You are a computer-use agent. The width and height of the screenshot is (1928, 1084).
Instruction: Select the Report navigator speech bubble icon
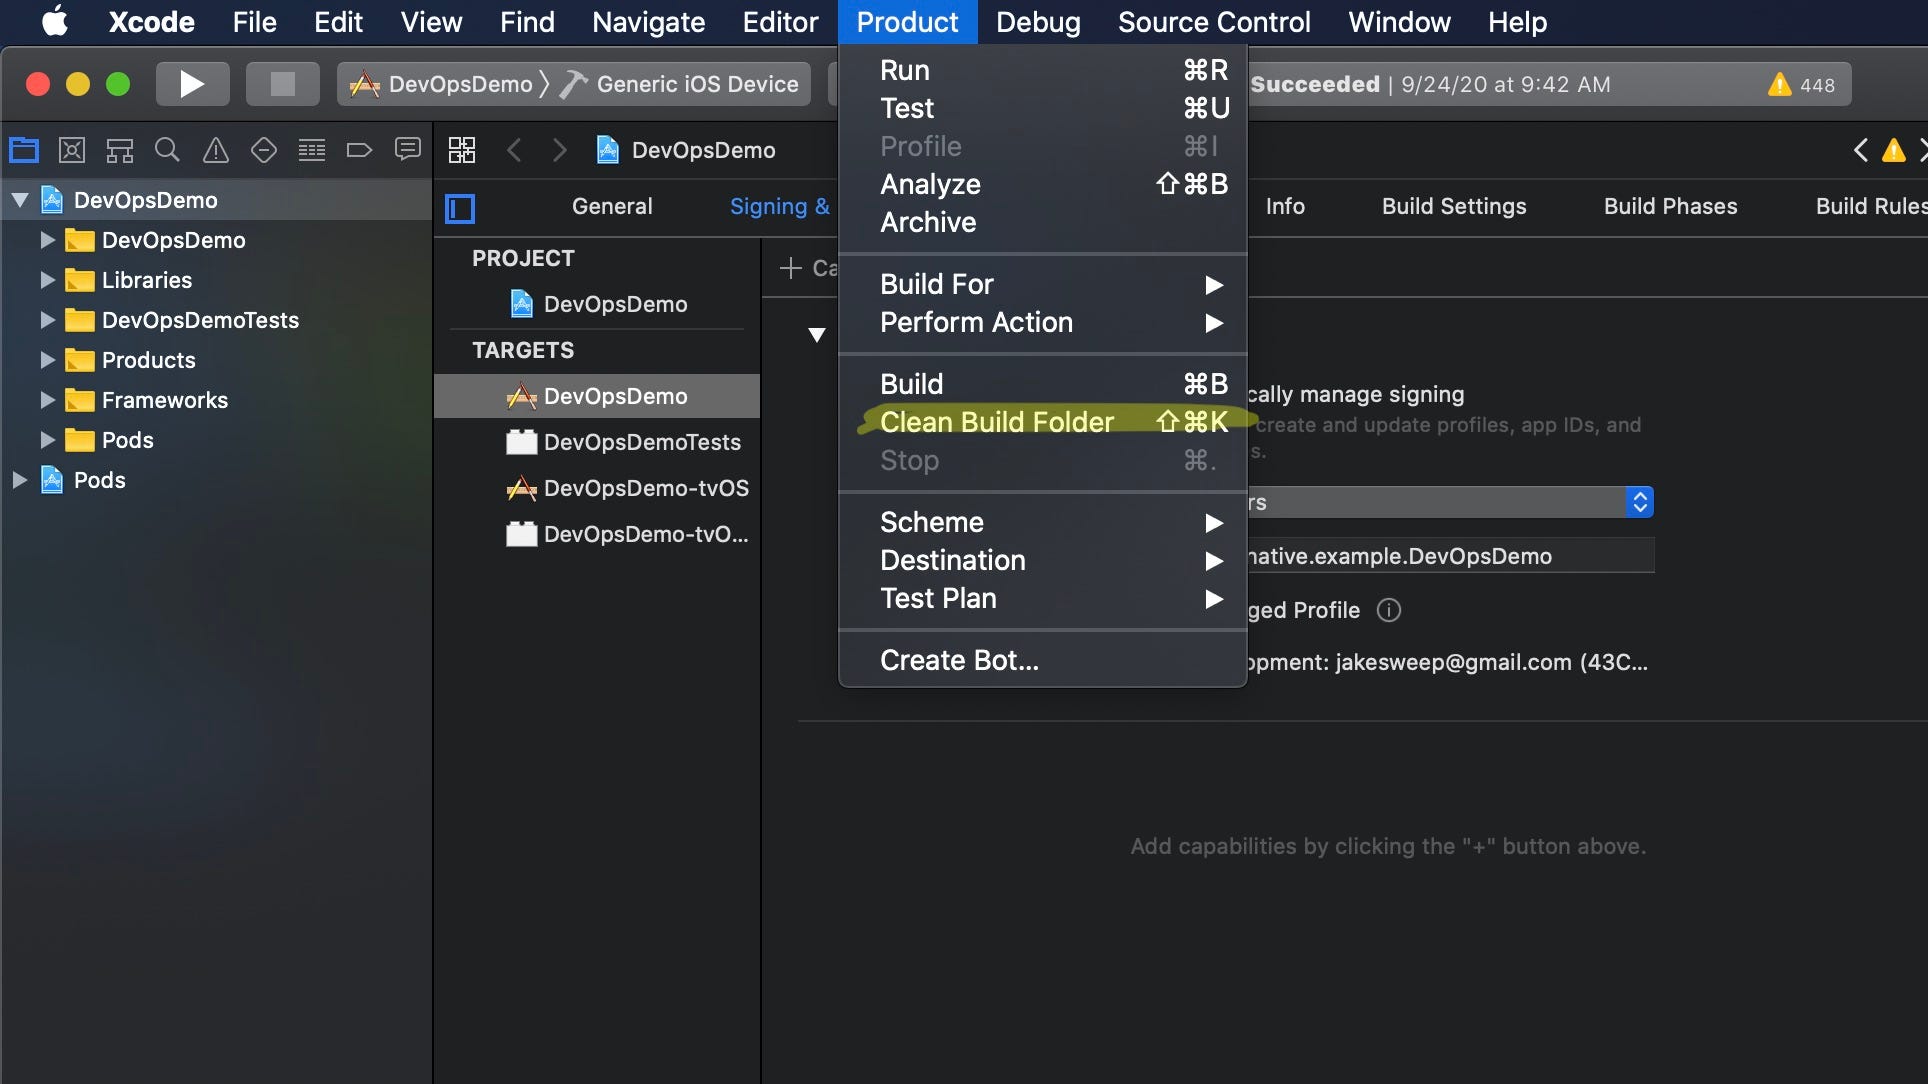(x=407, y=150)
